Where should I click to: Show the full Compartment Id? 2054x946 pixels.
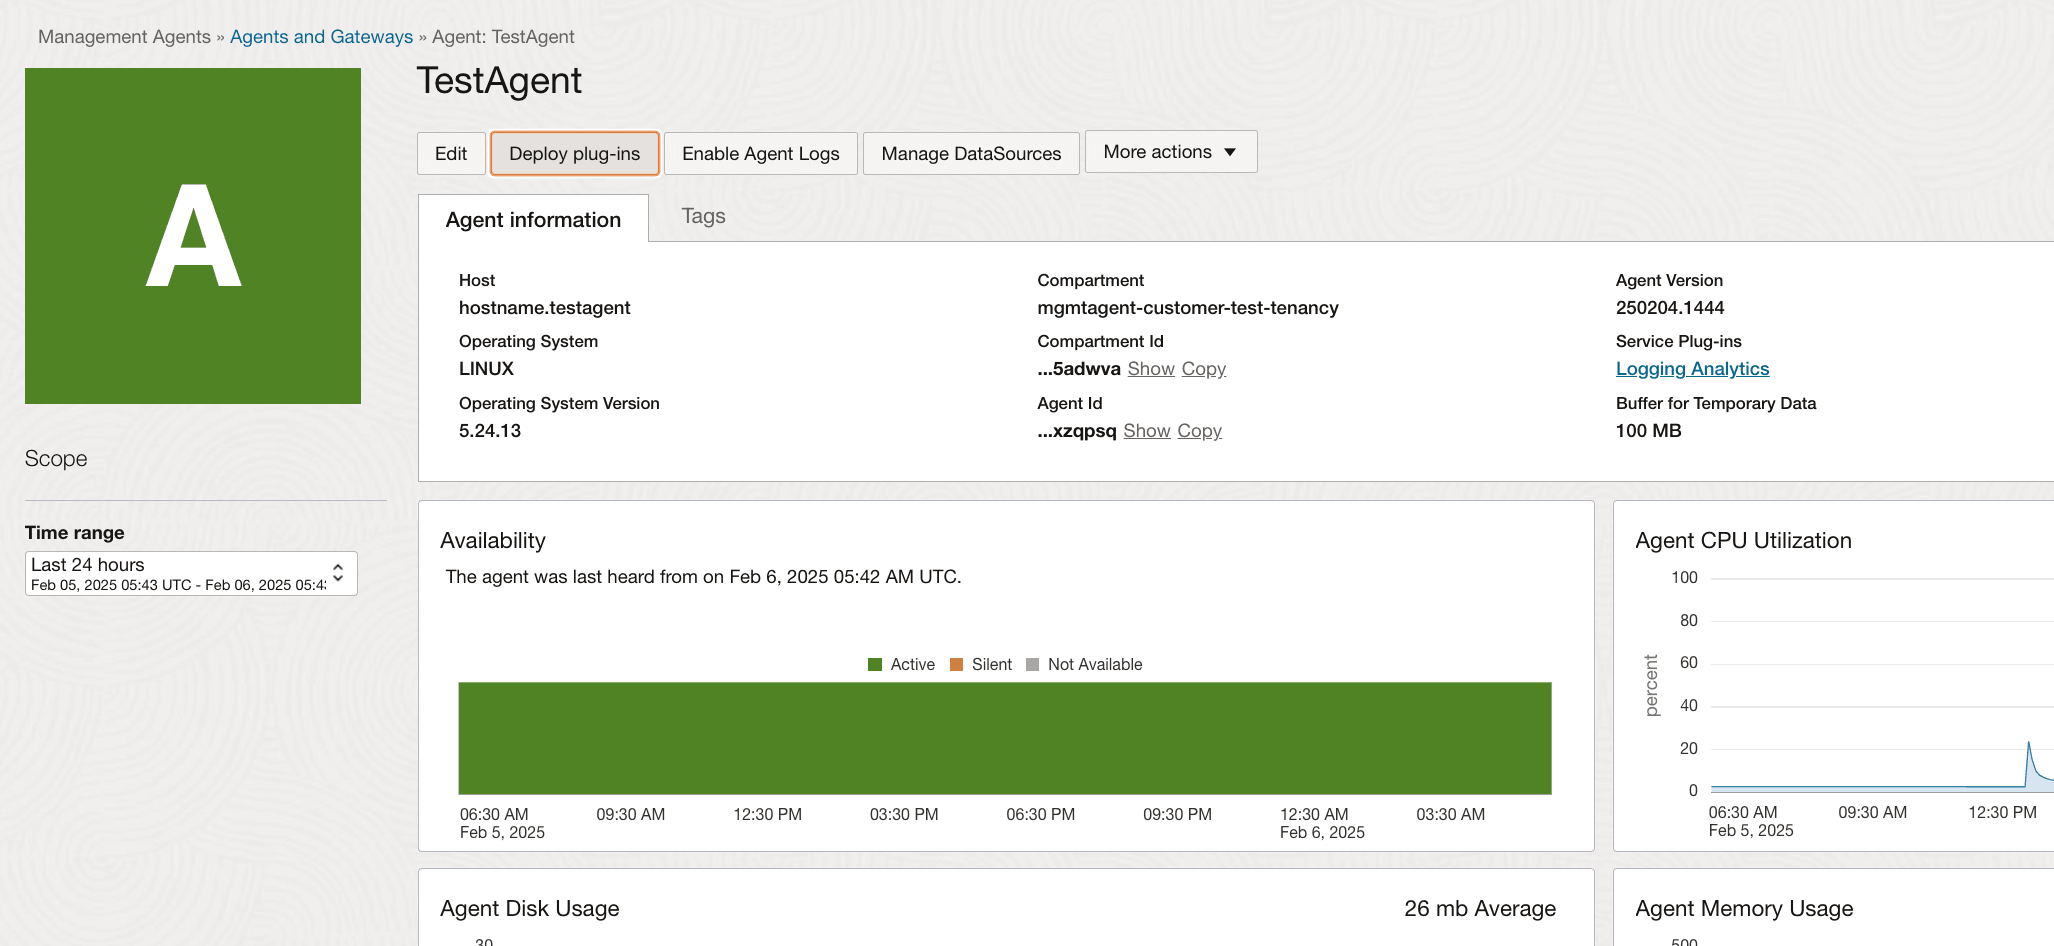coord(1150,368)
